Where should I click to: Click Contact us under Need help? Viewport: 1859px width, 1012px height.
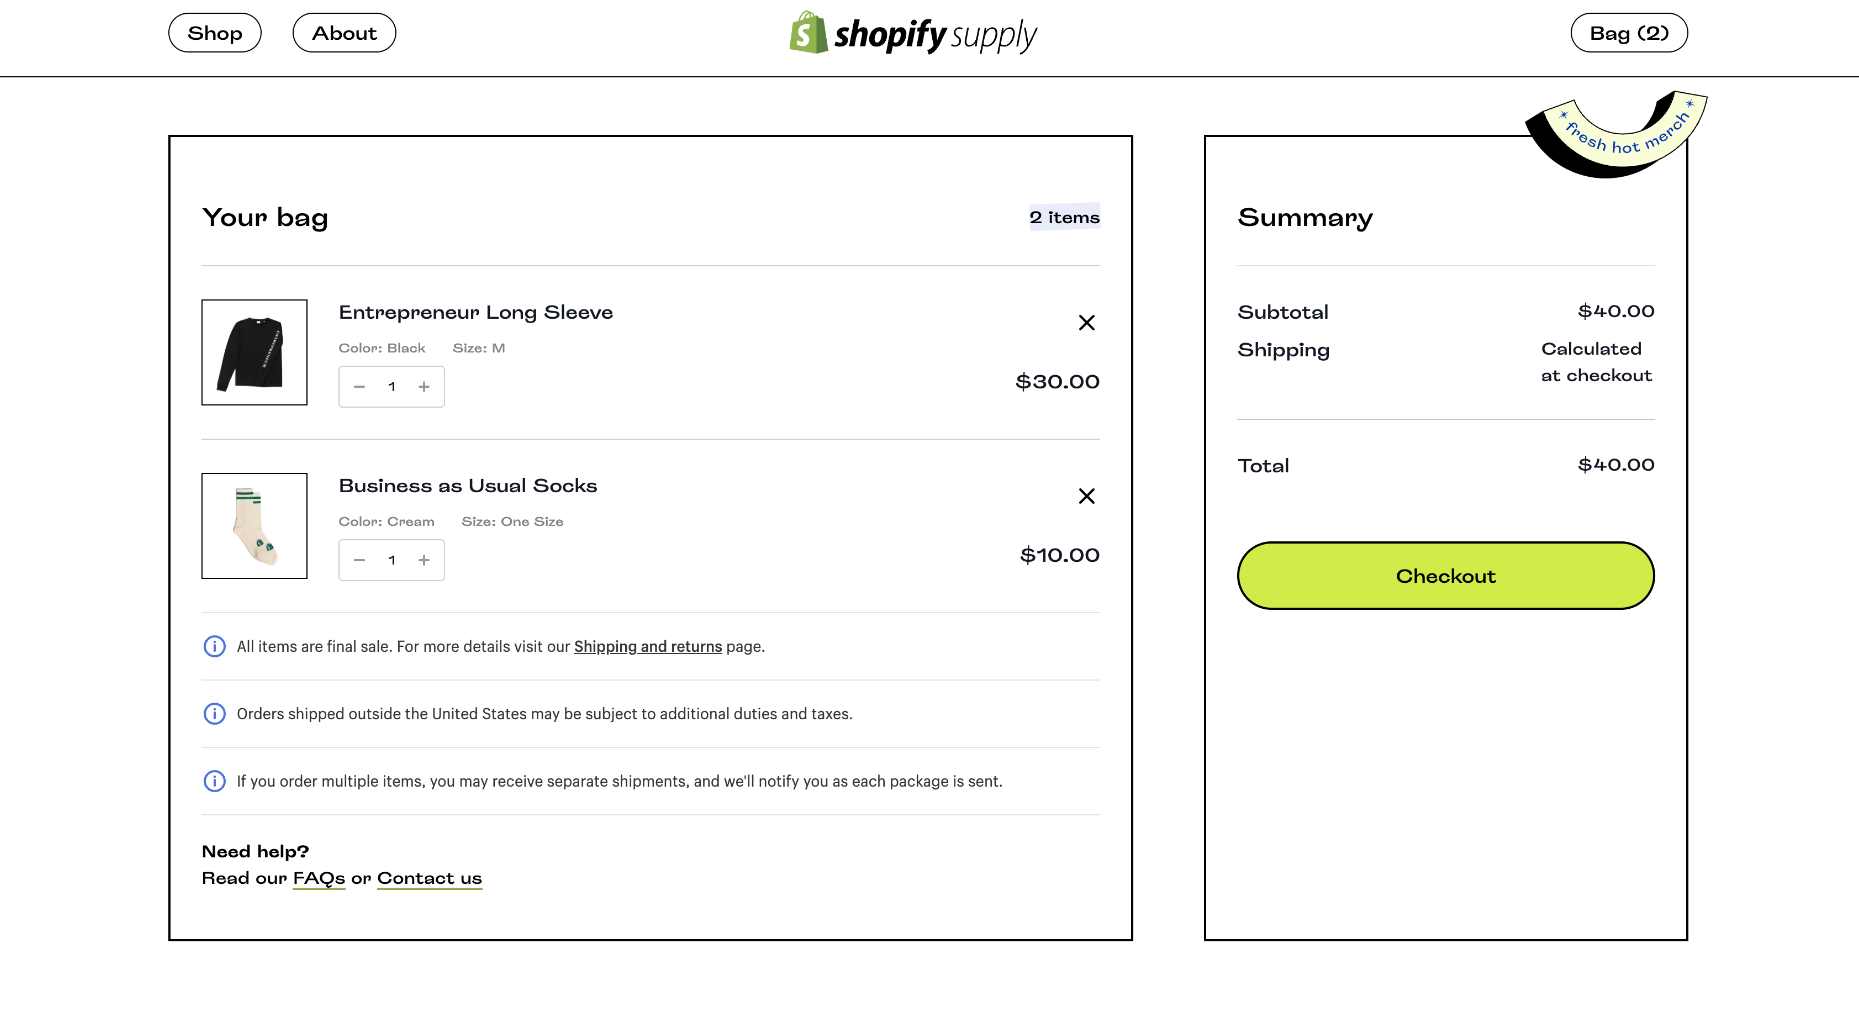pyautogui.click(x=429, y=878)
